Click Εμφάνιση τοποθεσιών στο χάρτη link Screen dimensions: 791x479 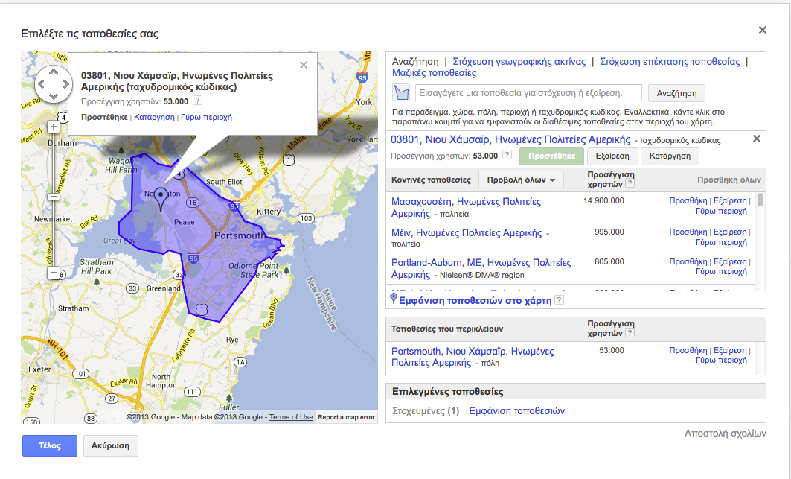475,301
